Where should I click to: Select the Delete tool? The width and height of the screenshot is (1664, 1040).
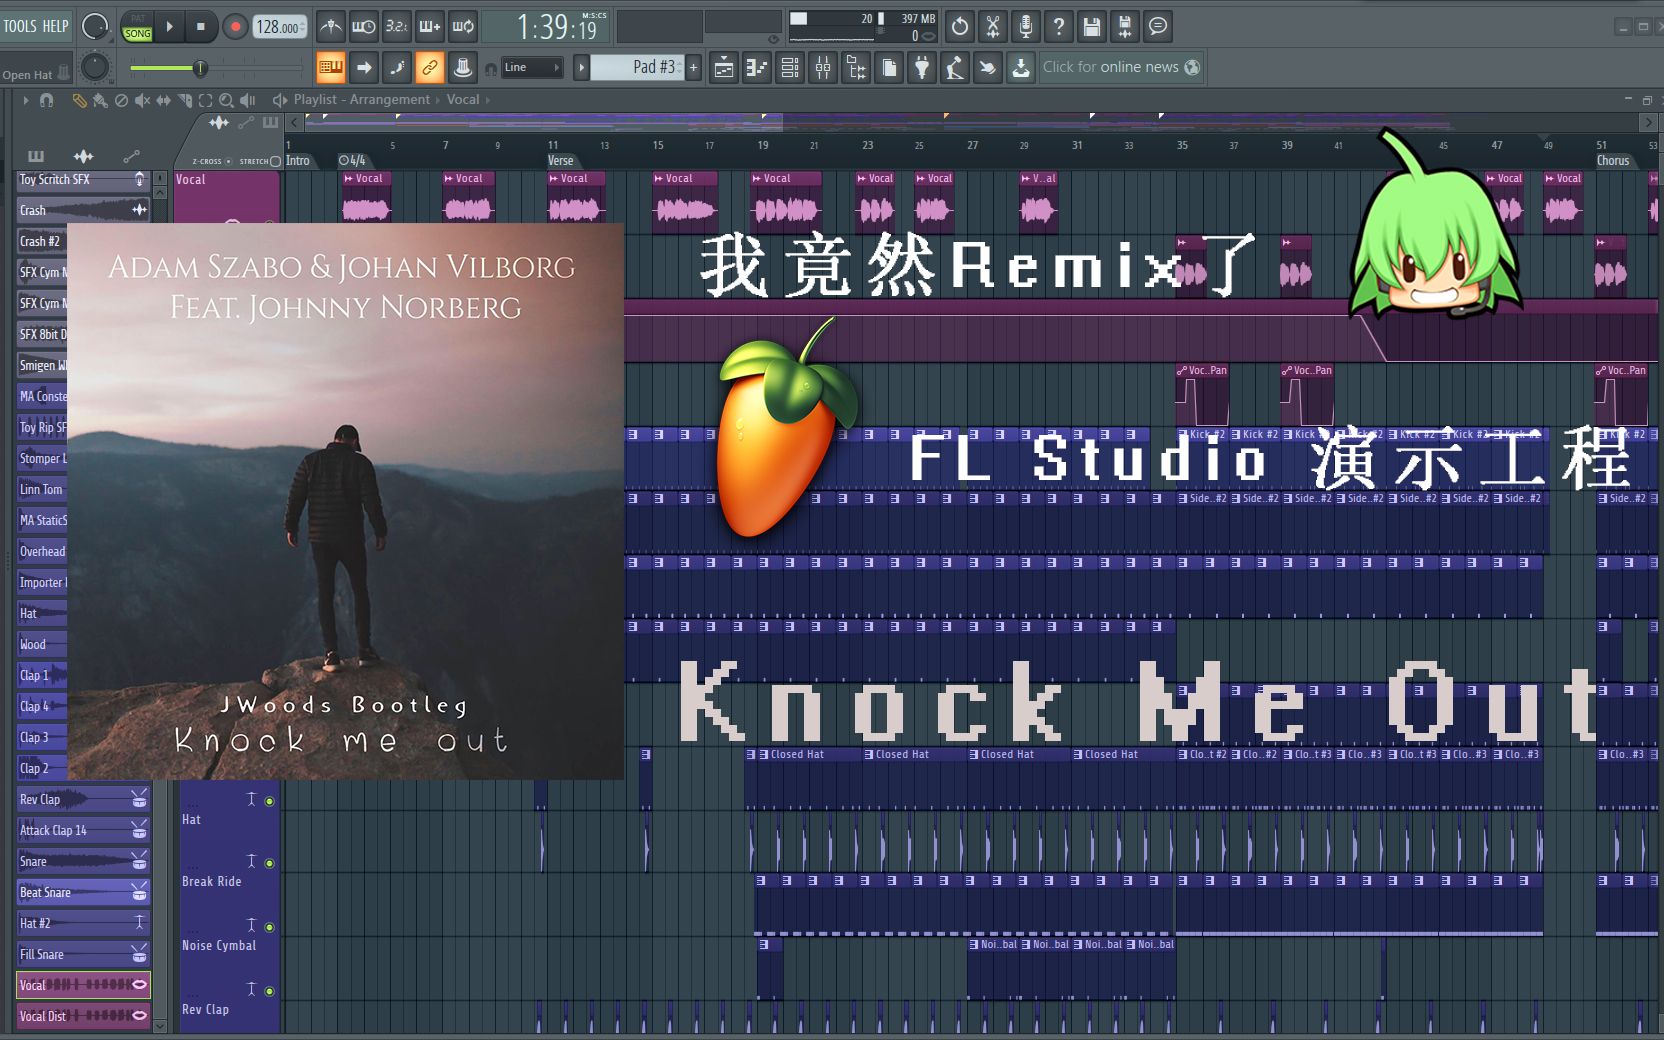click(121, 100)
